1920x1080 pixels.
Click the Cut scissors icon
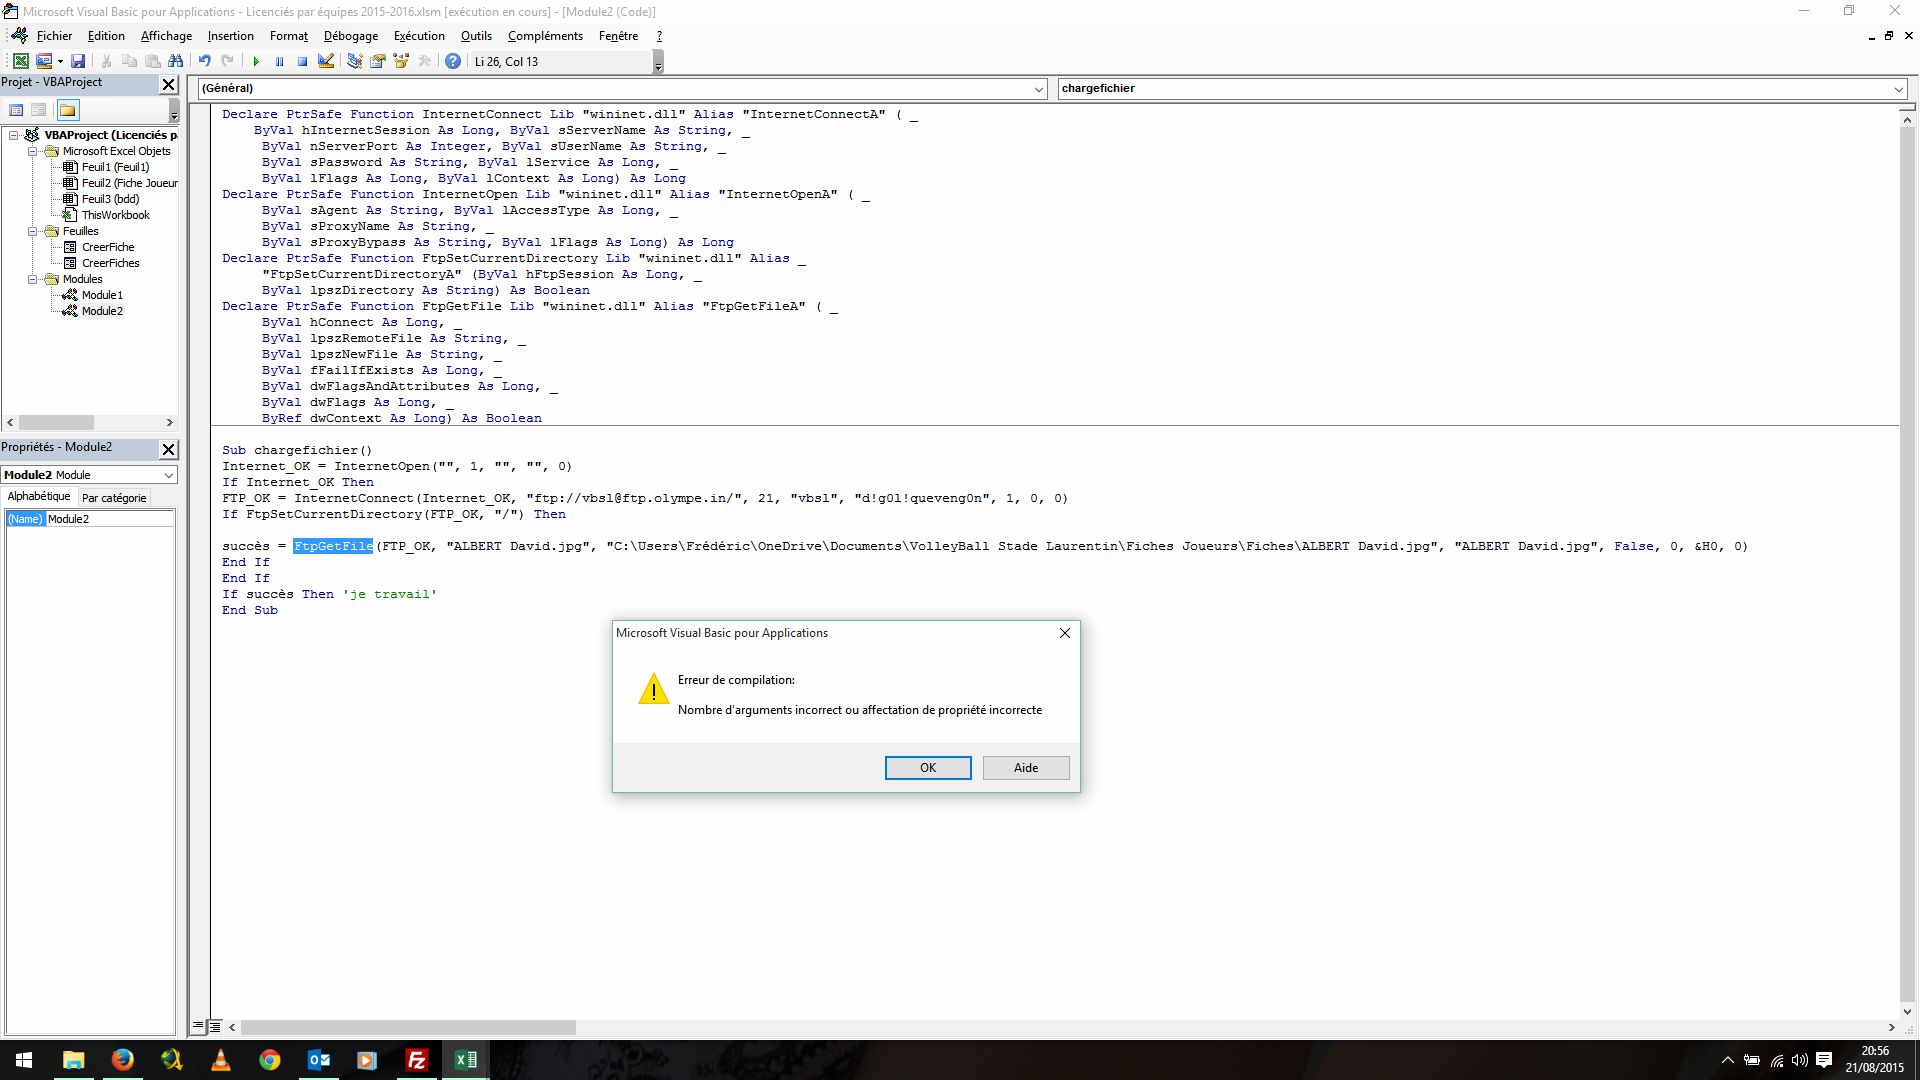click(x=106, y=61)
